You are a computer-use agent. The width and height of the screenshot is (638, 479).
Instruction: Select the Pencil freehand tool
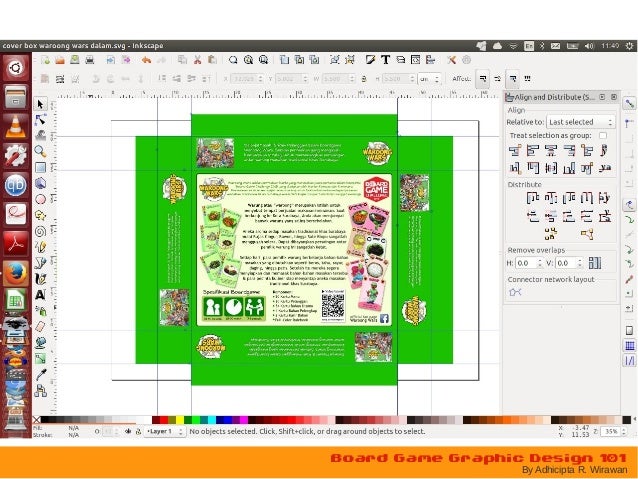tap(40, 247)
